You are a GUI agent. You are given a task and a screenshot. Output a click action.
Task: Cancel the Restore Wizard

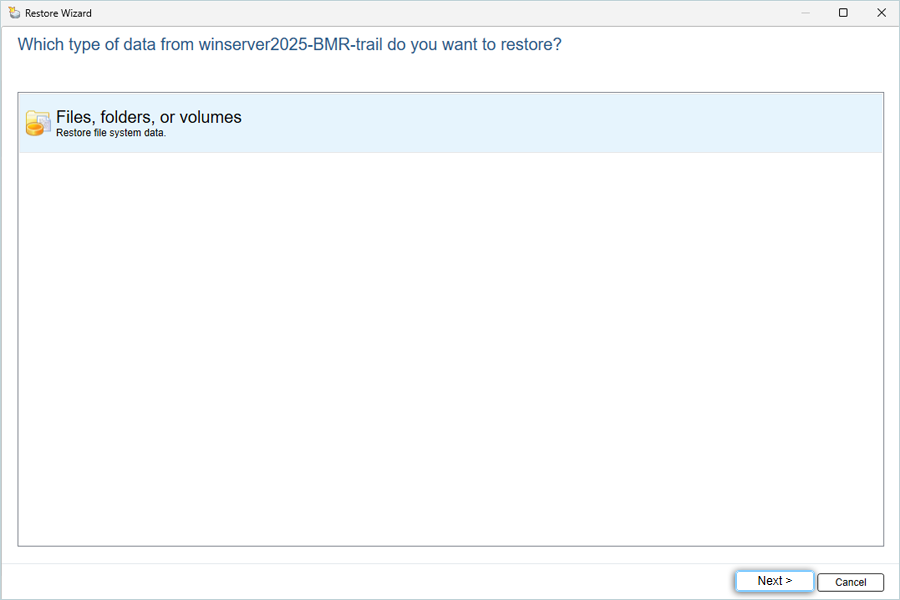coord(850,582)
